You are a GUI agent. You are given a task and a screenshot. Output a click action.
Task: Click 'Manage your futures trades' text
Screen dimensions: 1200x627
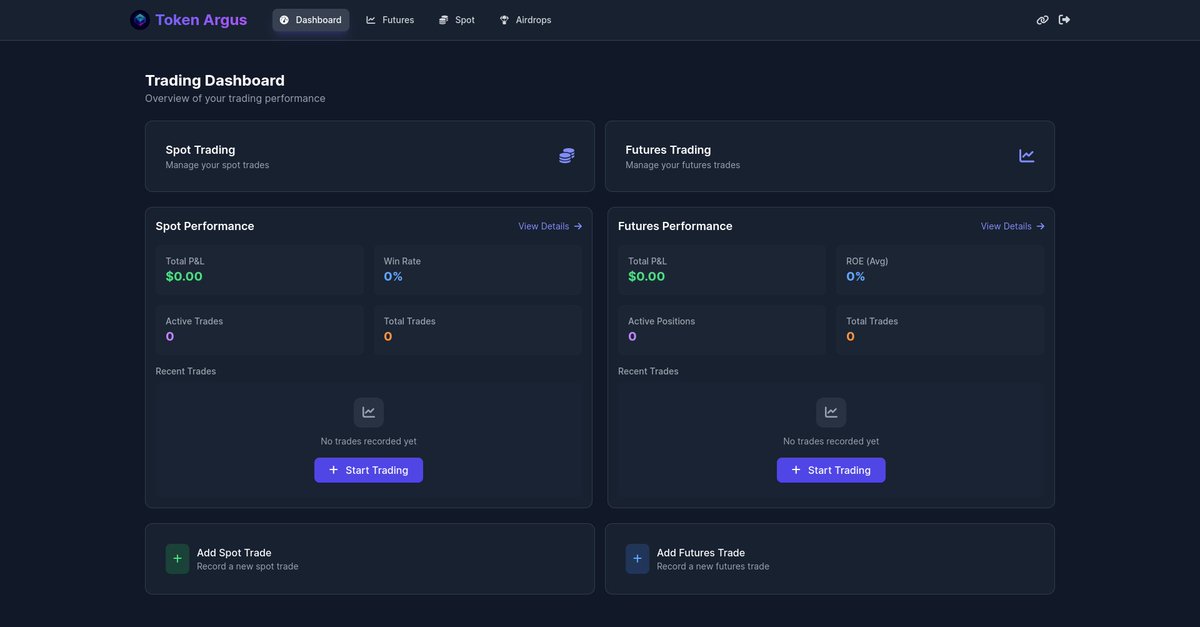pos(683,165)
